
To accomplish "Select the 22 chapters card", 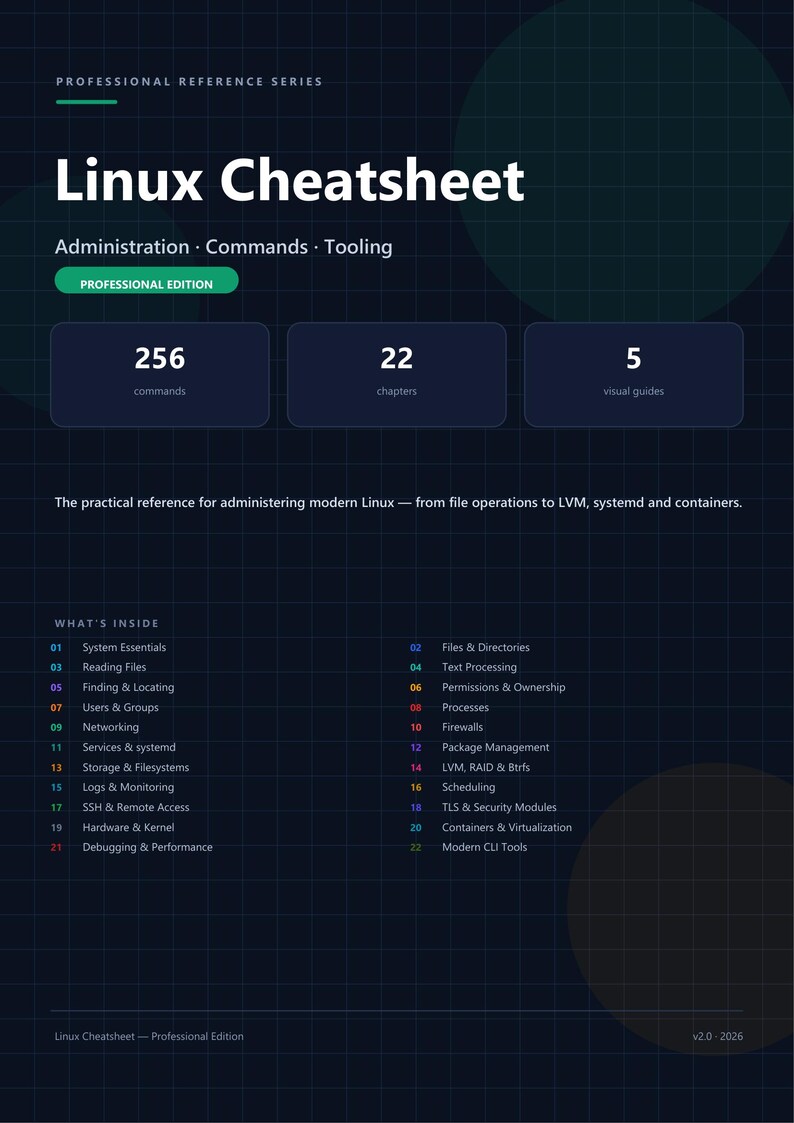I will click(x=397, y=375).
